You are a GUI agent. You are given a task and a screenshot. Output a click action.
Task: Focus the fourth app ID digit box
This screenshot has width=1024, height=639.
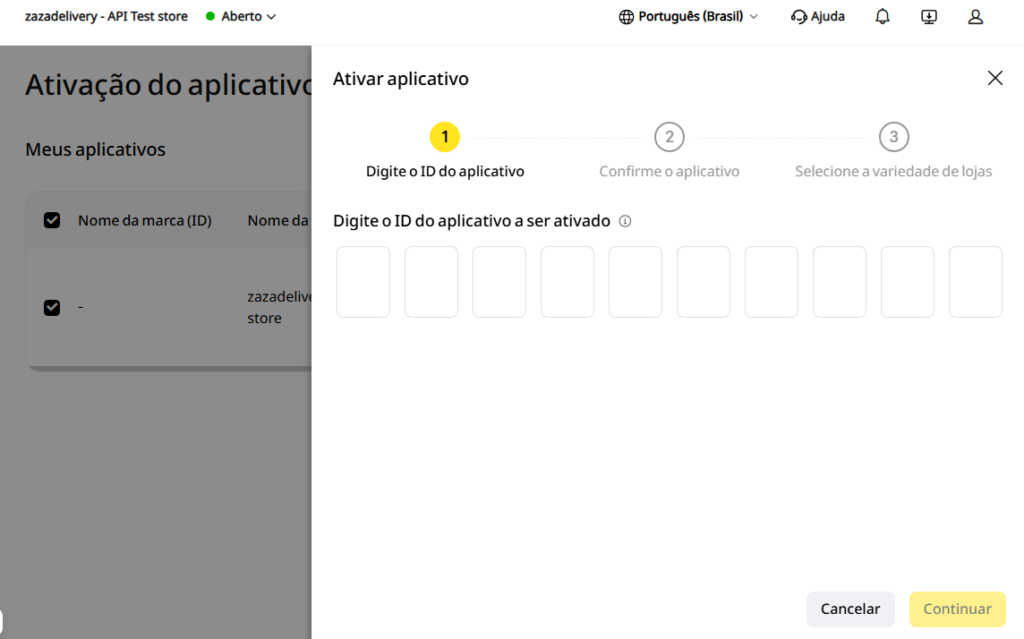(x=567, y=282)
